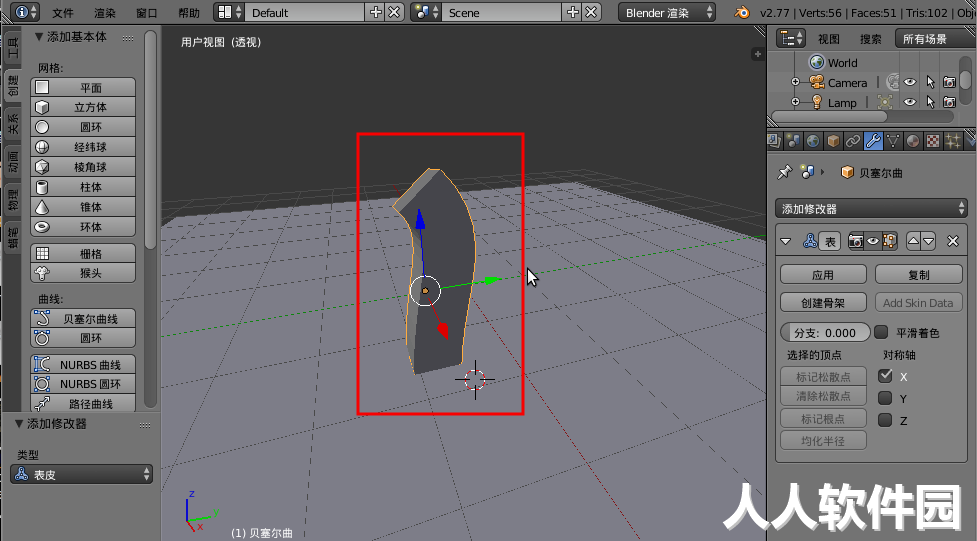Enable the Smooth Shading (平滑着色) checkbox
The image size is (977, 541).
click(x=881, y=332)
